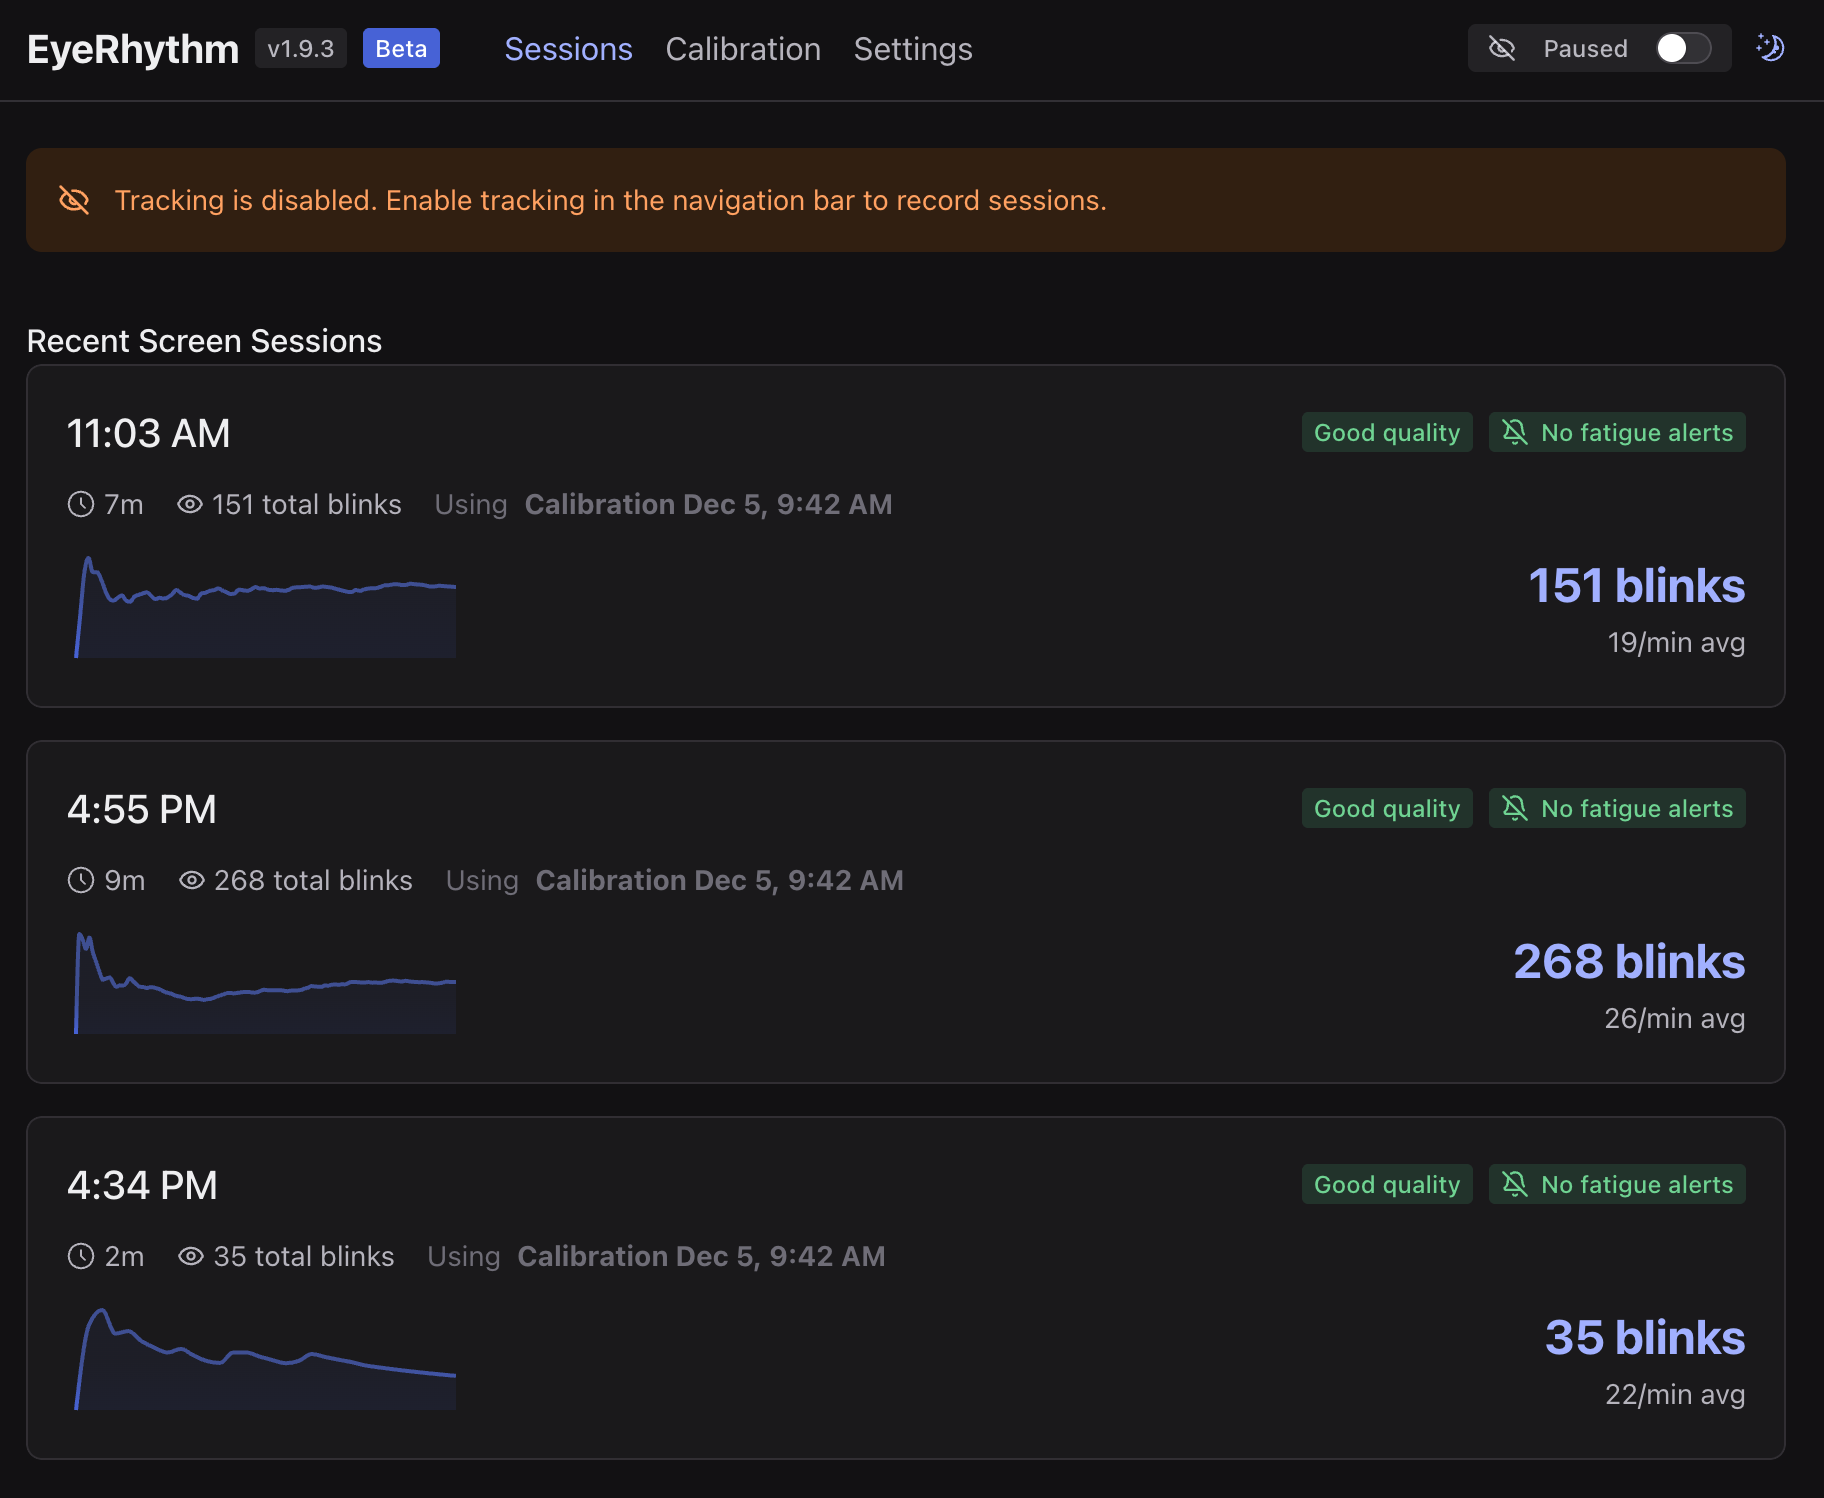This screenshot has width=1824, height=1498.
Task: Open the 4:55 PM session
Action: [x=906, y=912]
